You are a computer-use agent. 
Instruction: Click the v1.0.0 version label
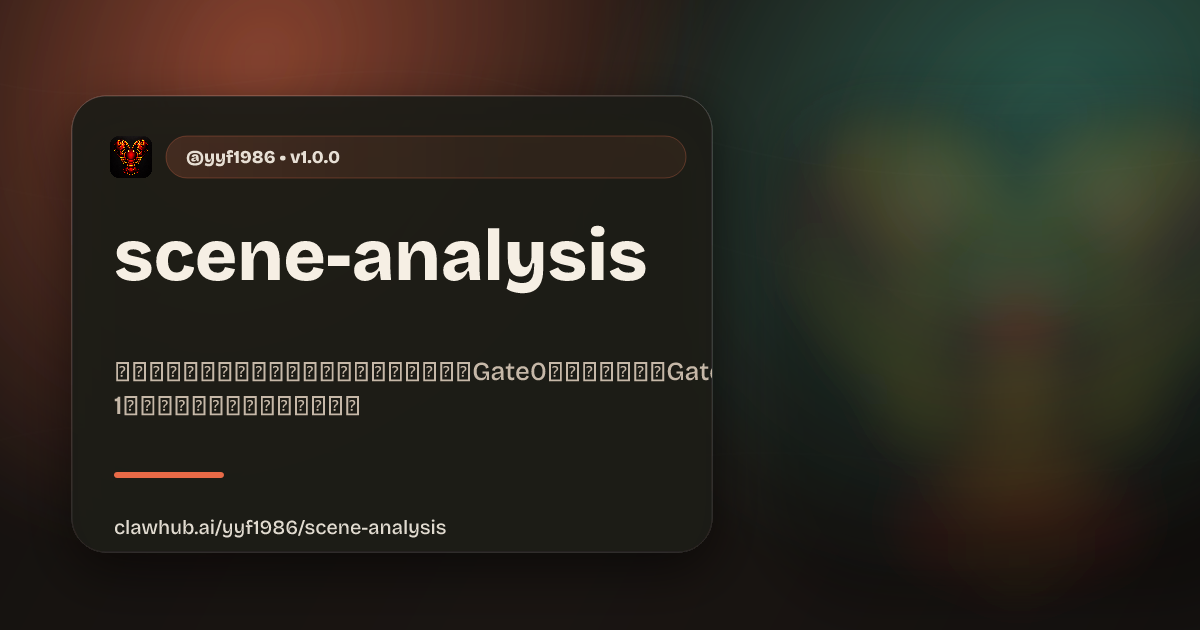click(x=315, y=157)
